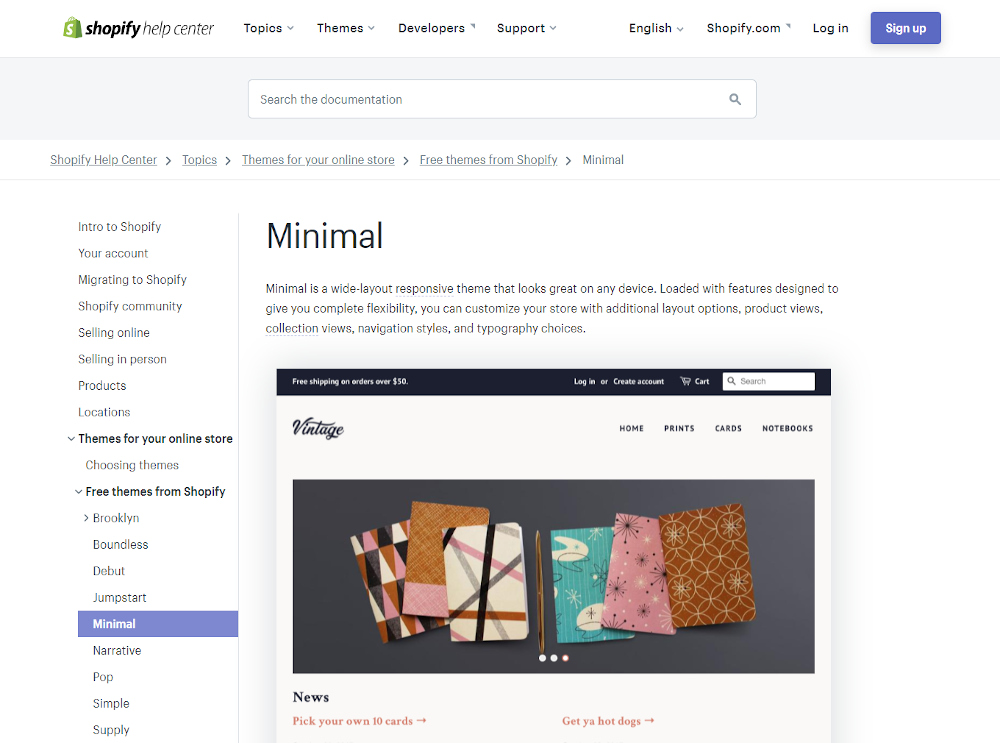Image resolution: width=1000 pixels, height=743 pixels.
Task: Open the Topics dropdown menu
Action: tap(268, 28)
